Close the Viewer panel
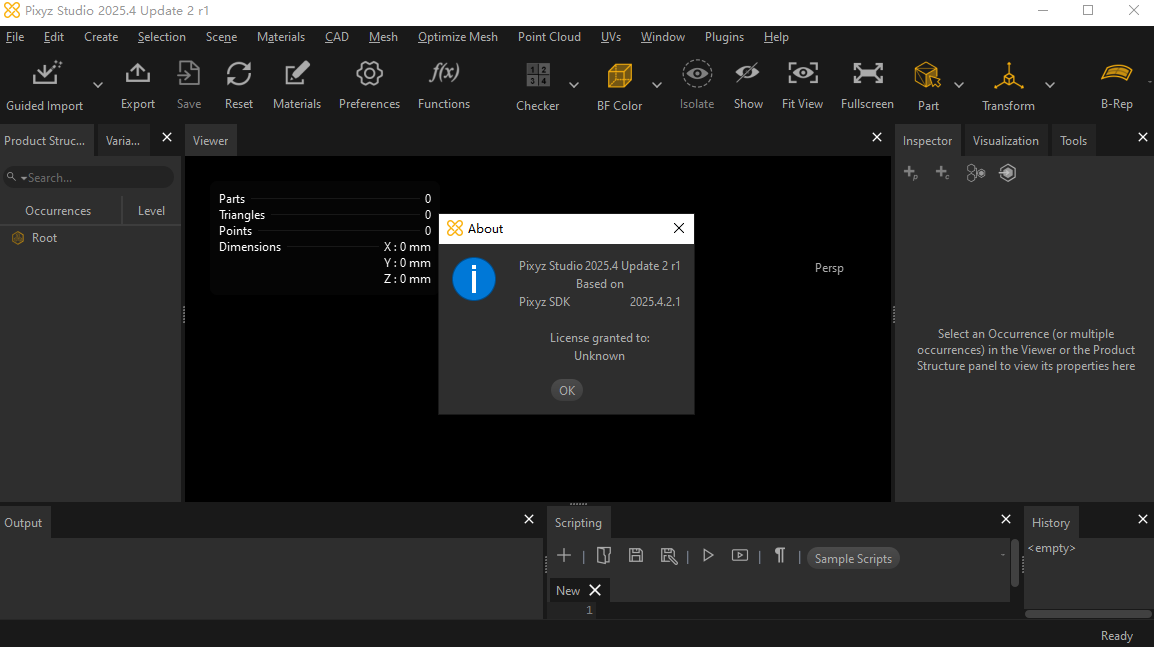This screenshot has height=647, width=1154. click(x=877, y=137)
